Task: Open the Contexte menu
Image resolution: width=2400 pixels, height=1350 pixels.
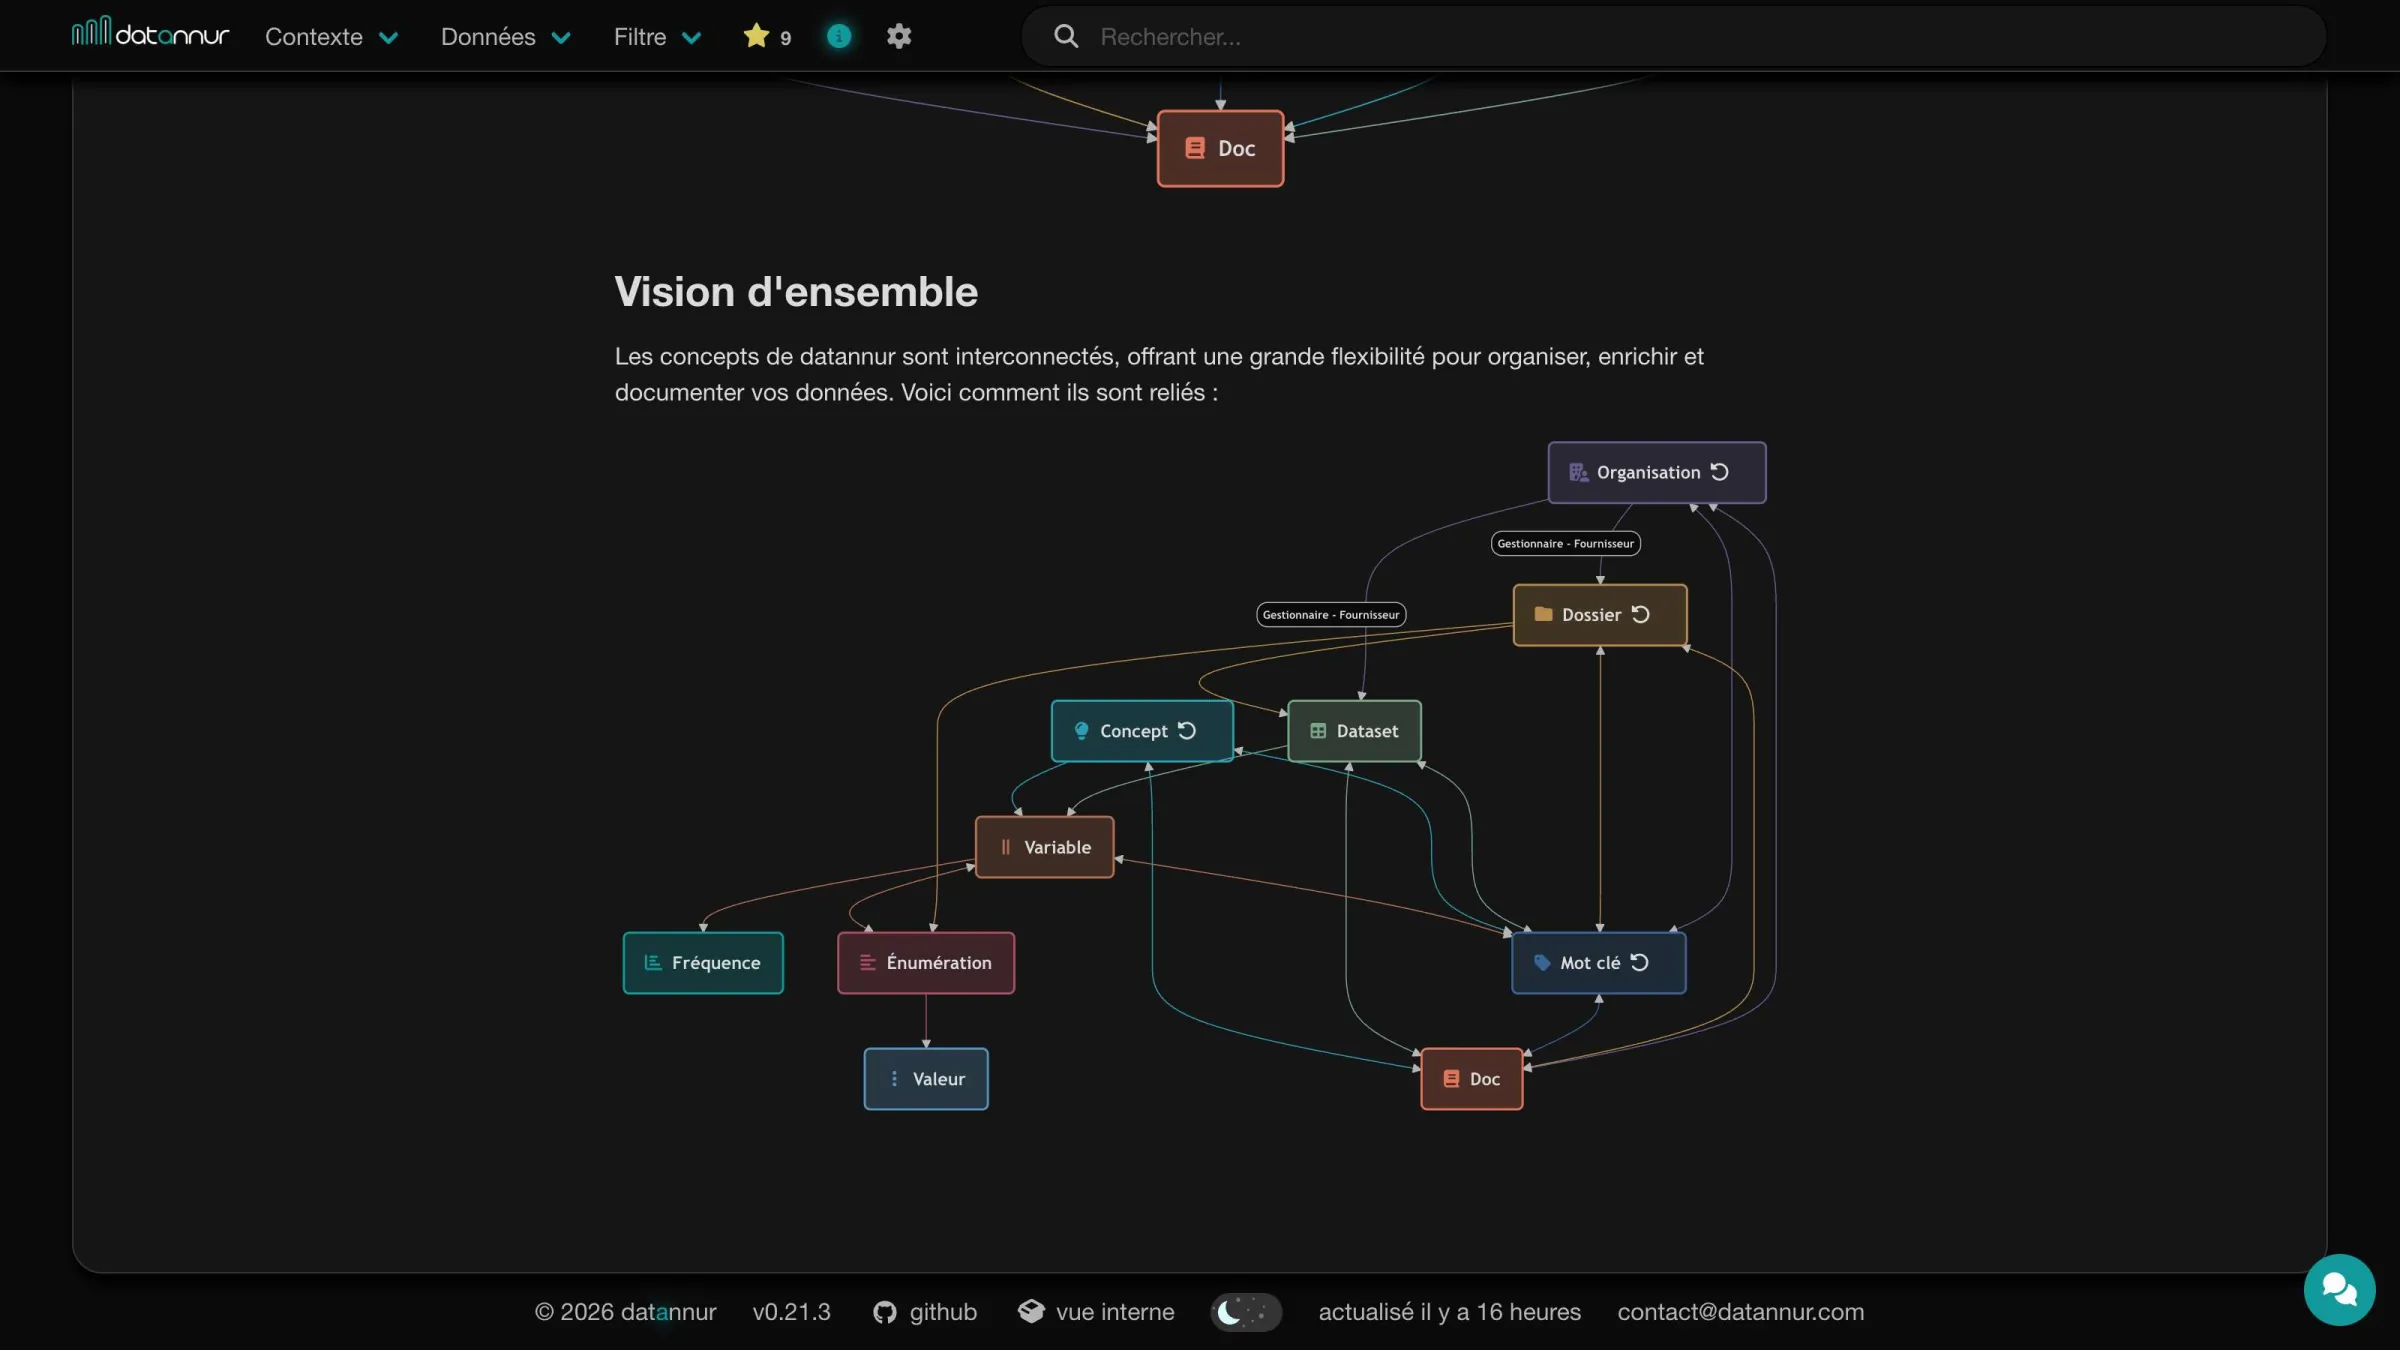Action: coord(332,37)
